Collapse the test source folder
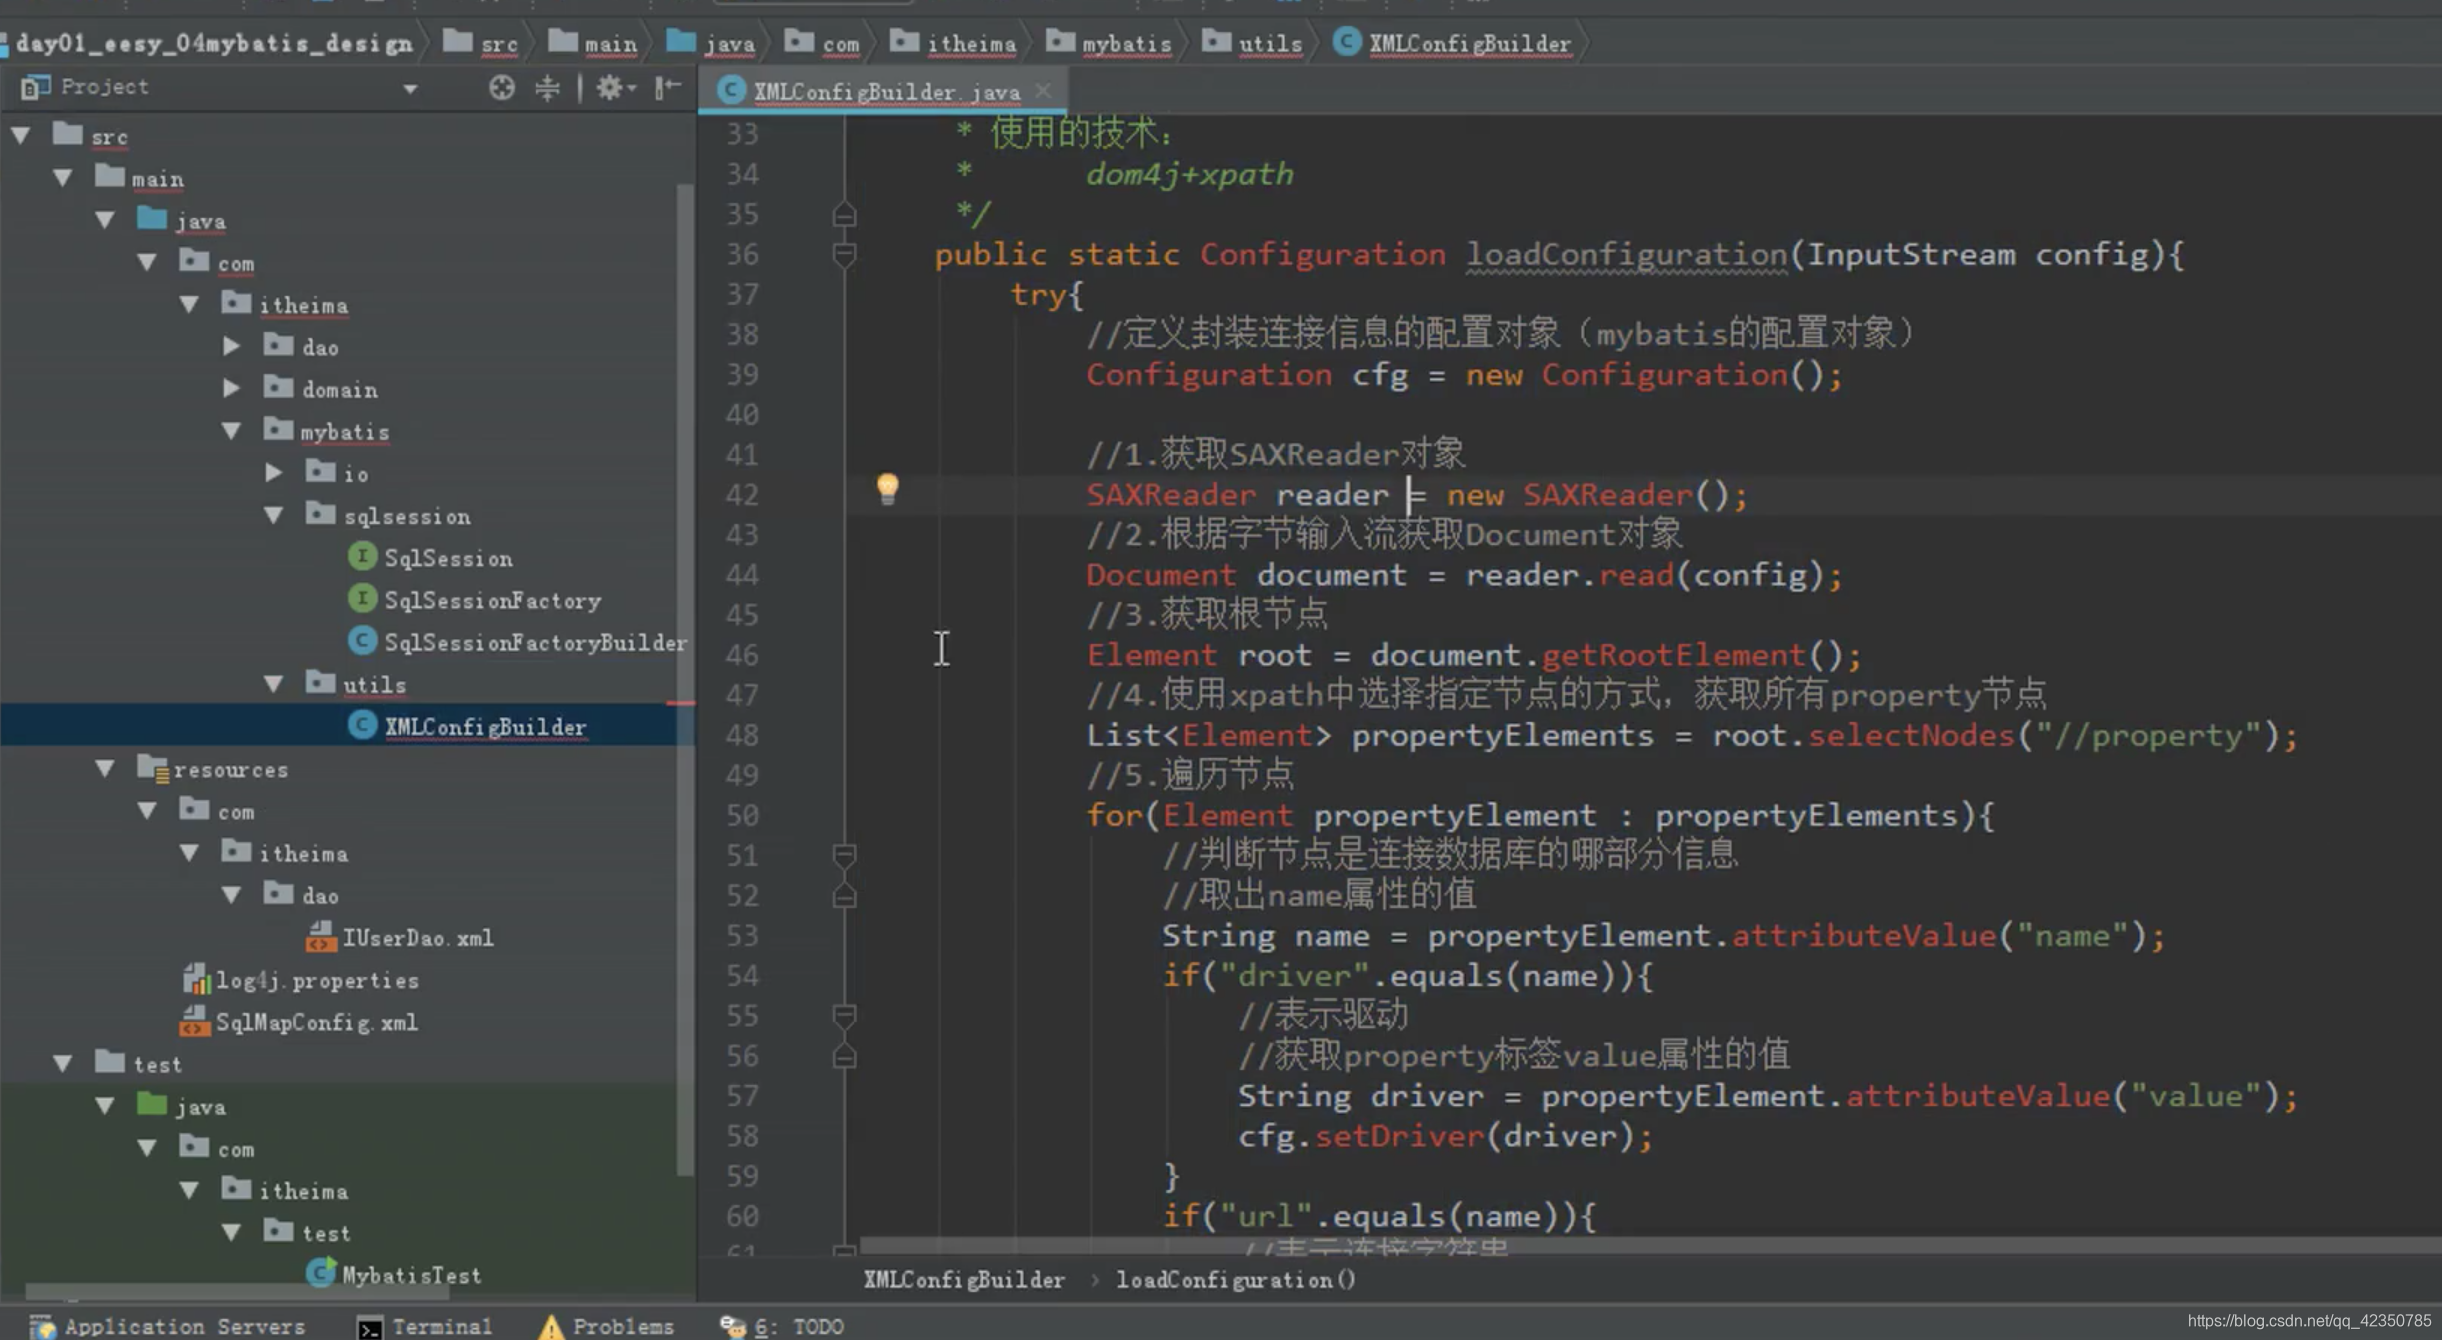Image resolution: width=2442 pixels, height=1340 pixels. coord(63,1064)
